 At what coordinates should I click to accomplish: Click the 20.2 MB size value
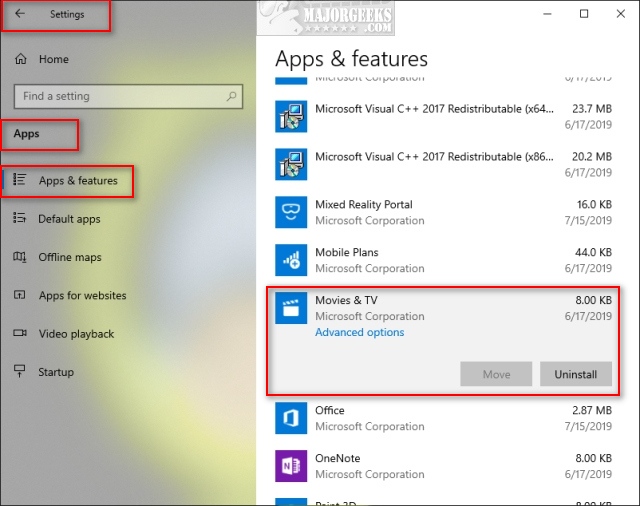coord(592,157)
